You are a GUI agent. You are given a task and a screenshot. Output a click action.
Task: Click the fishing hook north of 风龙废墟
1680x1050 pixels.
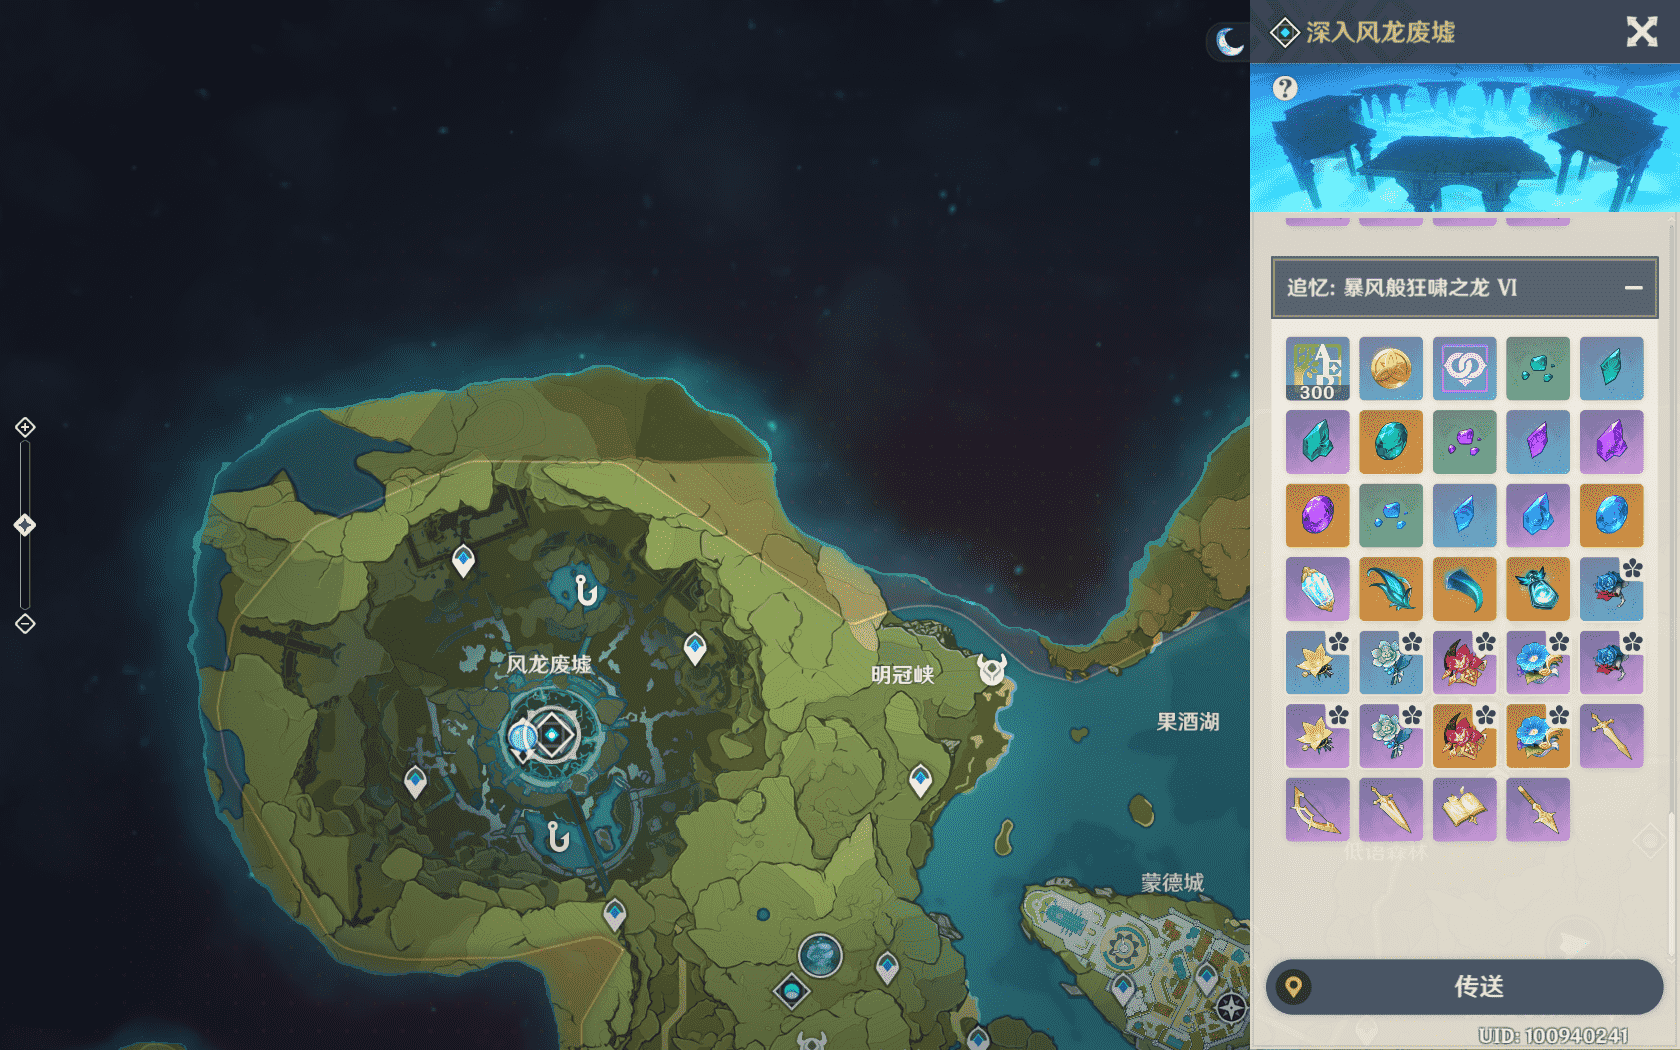pyautogui.click(x=586, y=590)
